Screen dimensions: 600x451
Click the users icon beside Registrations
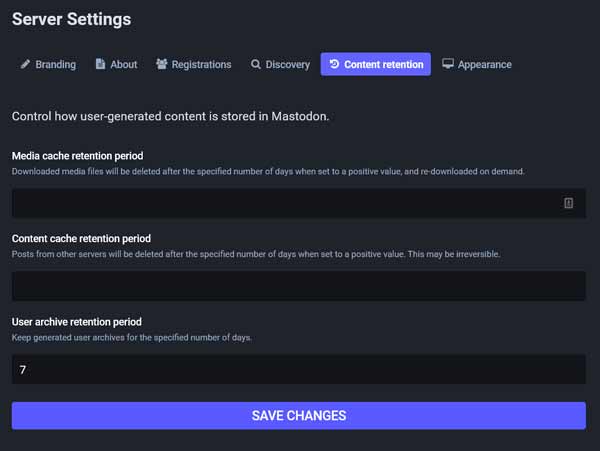[x=161, y=64]
